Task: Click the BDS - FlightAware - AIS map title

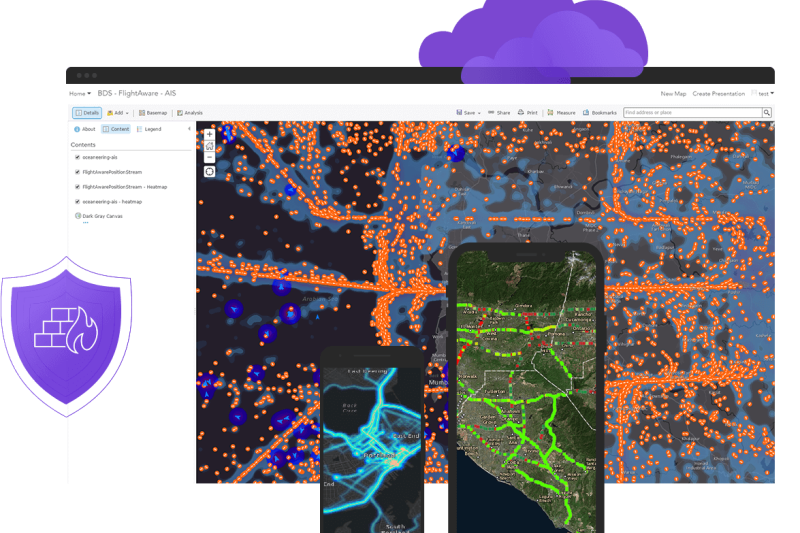Action: pyautogui.click(x=137, y=93)
